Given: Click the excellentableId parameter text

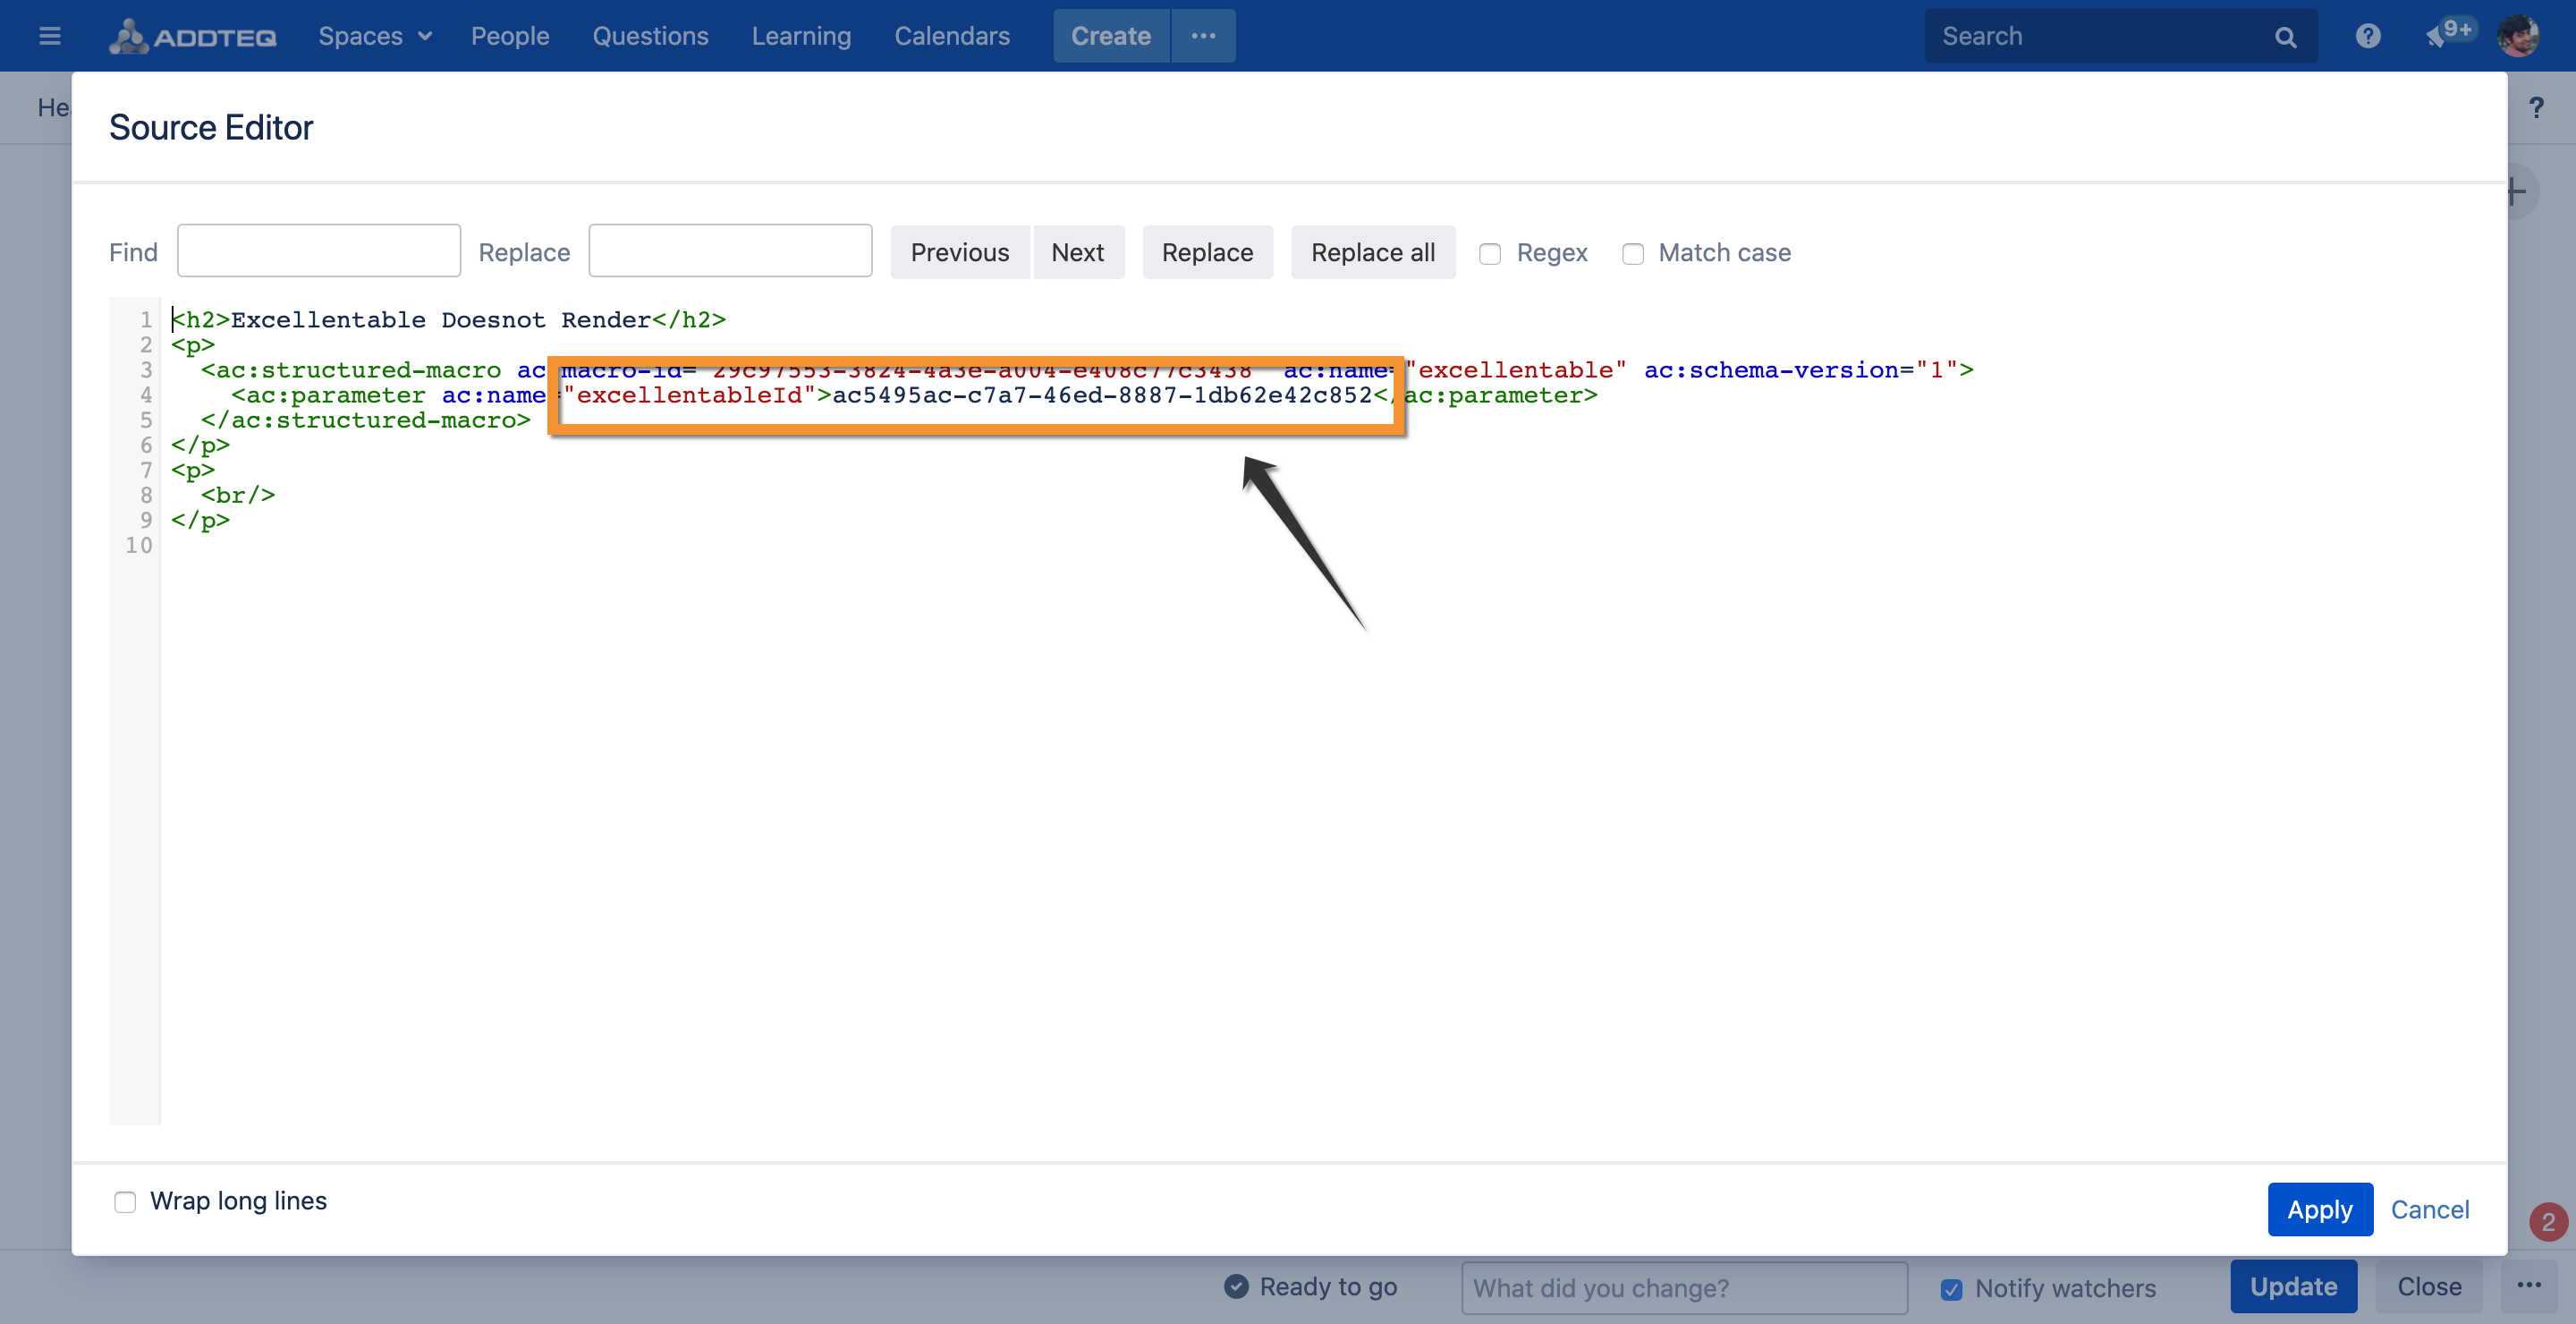Looking at the screenshot, I should point(690,395).
